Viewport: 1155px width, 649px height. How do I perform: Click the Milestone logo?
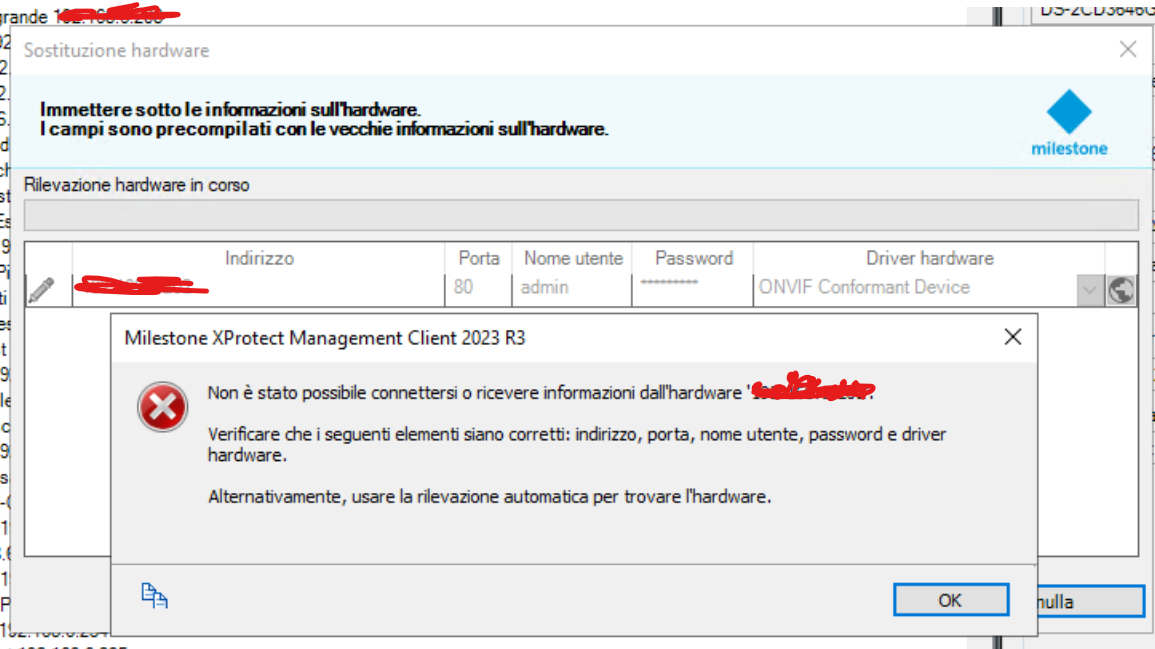coord(1069,123)
